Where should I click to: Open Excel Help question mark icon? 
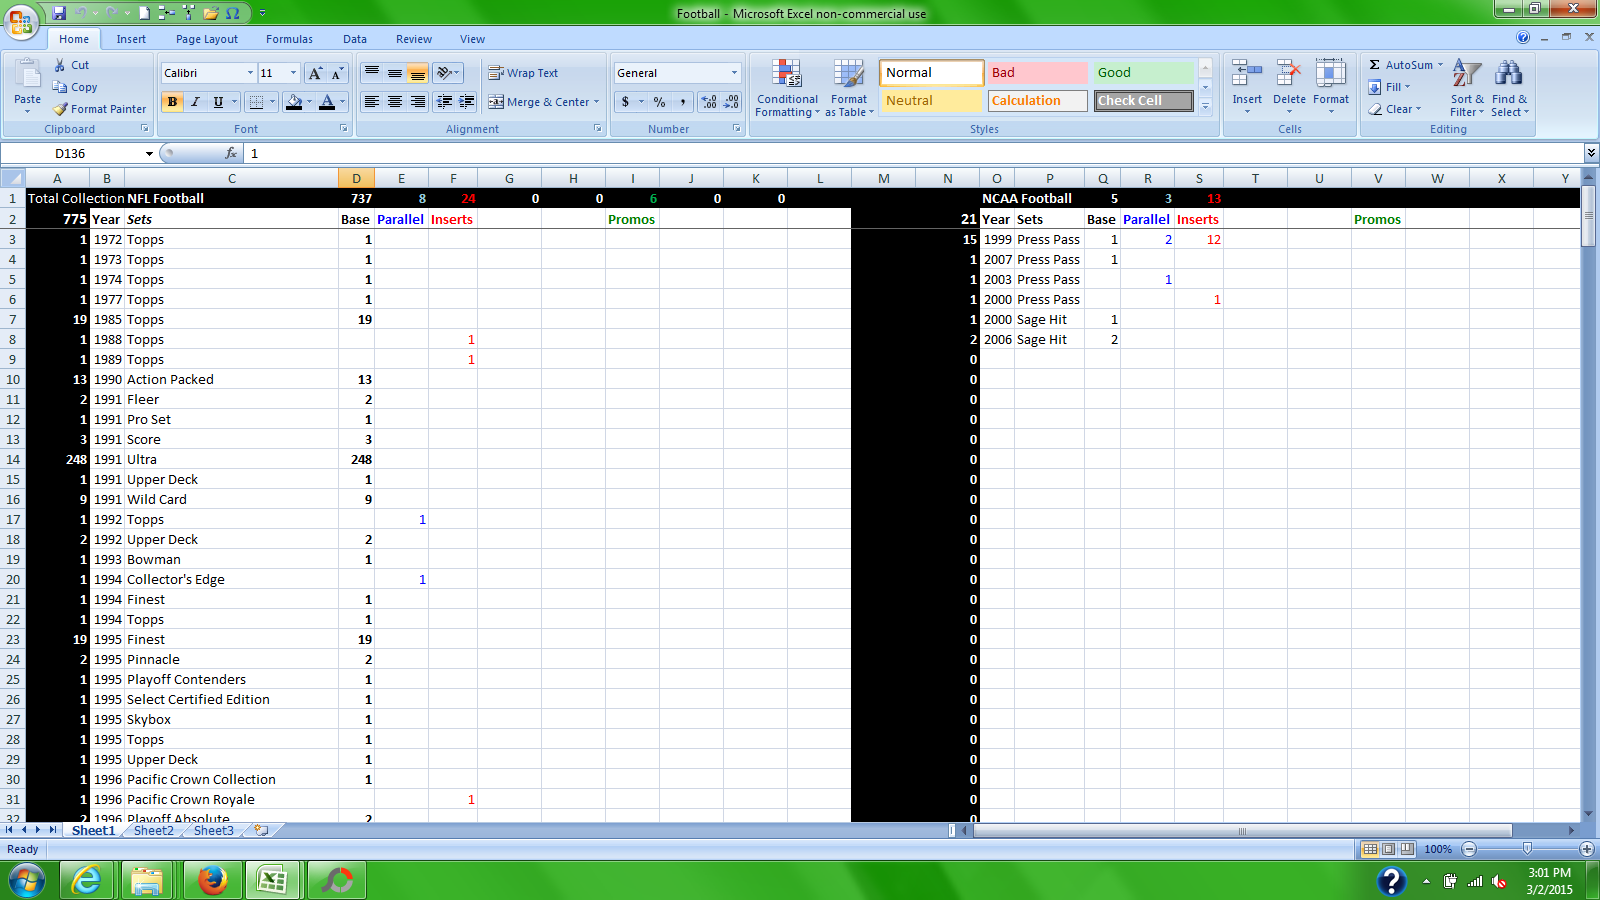coord(1523,38)
